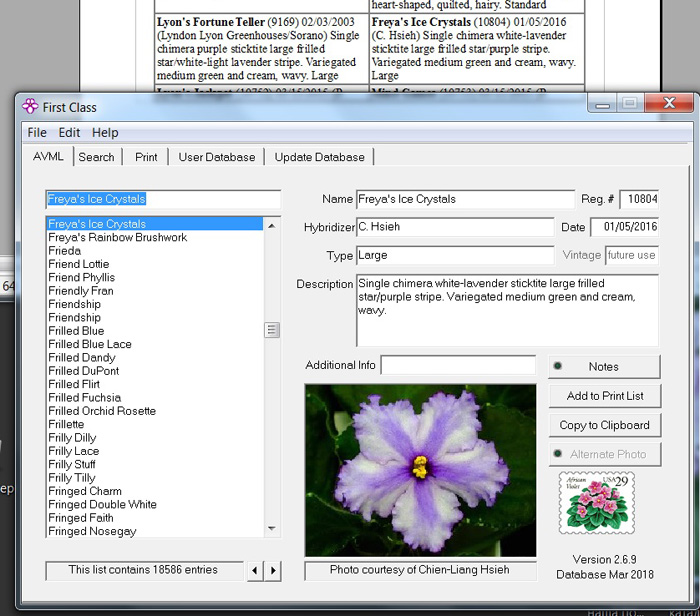Click the Type field showing Large

(x=455, y=255)
